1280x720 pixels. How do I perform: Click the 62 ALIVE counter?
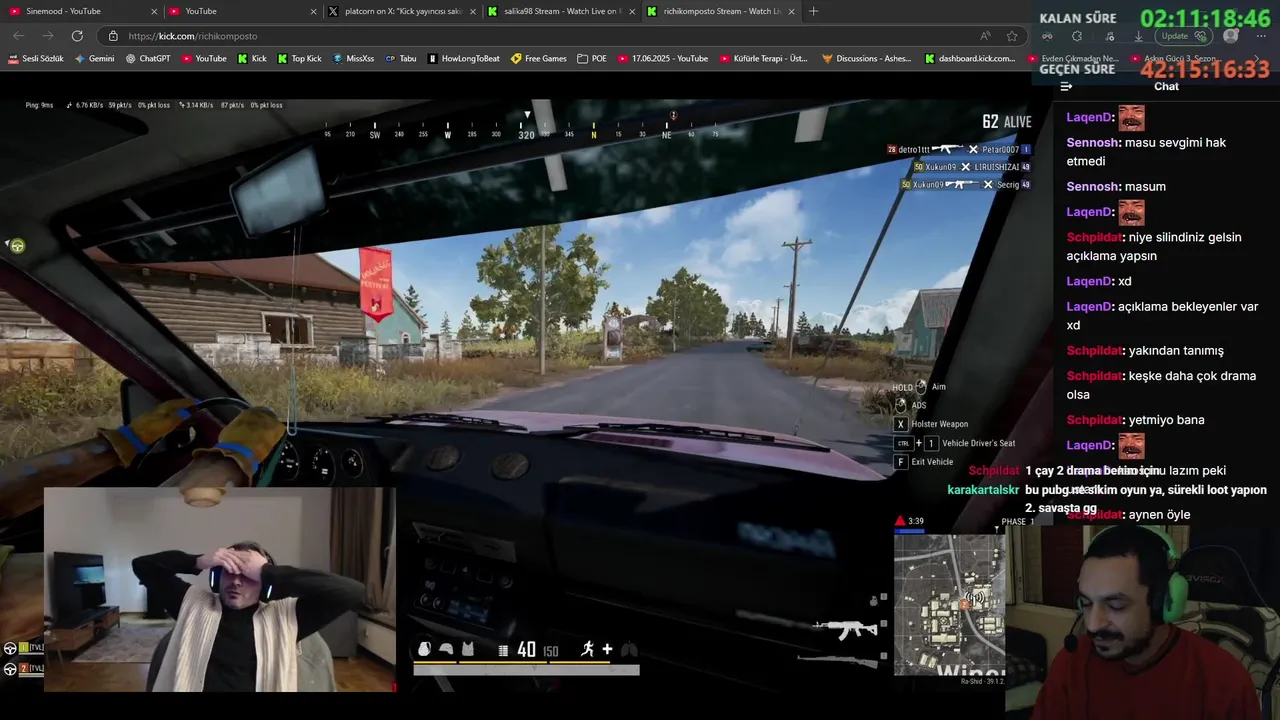[1006, 121]
